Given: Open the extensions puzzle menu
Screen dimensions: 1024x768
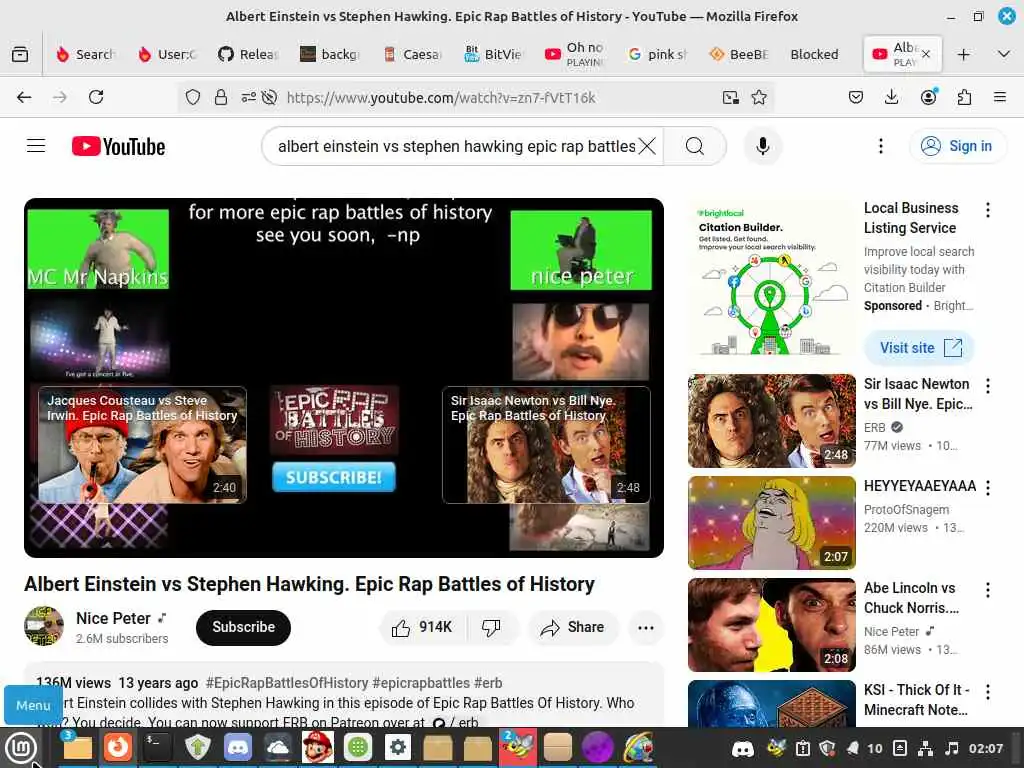Looking at the screenshot, I should [x=964, y=97].
